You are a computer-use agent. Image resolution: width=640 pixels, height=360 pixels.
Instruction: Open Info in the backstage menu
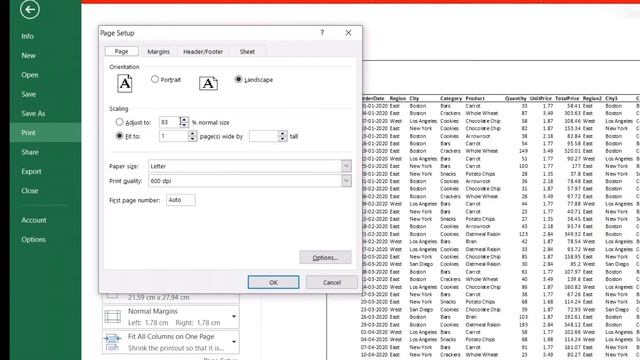pos(27,36)
